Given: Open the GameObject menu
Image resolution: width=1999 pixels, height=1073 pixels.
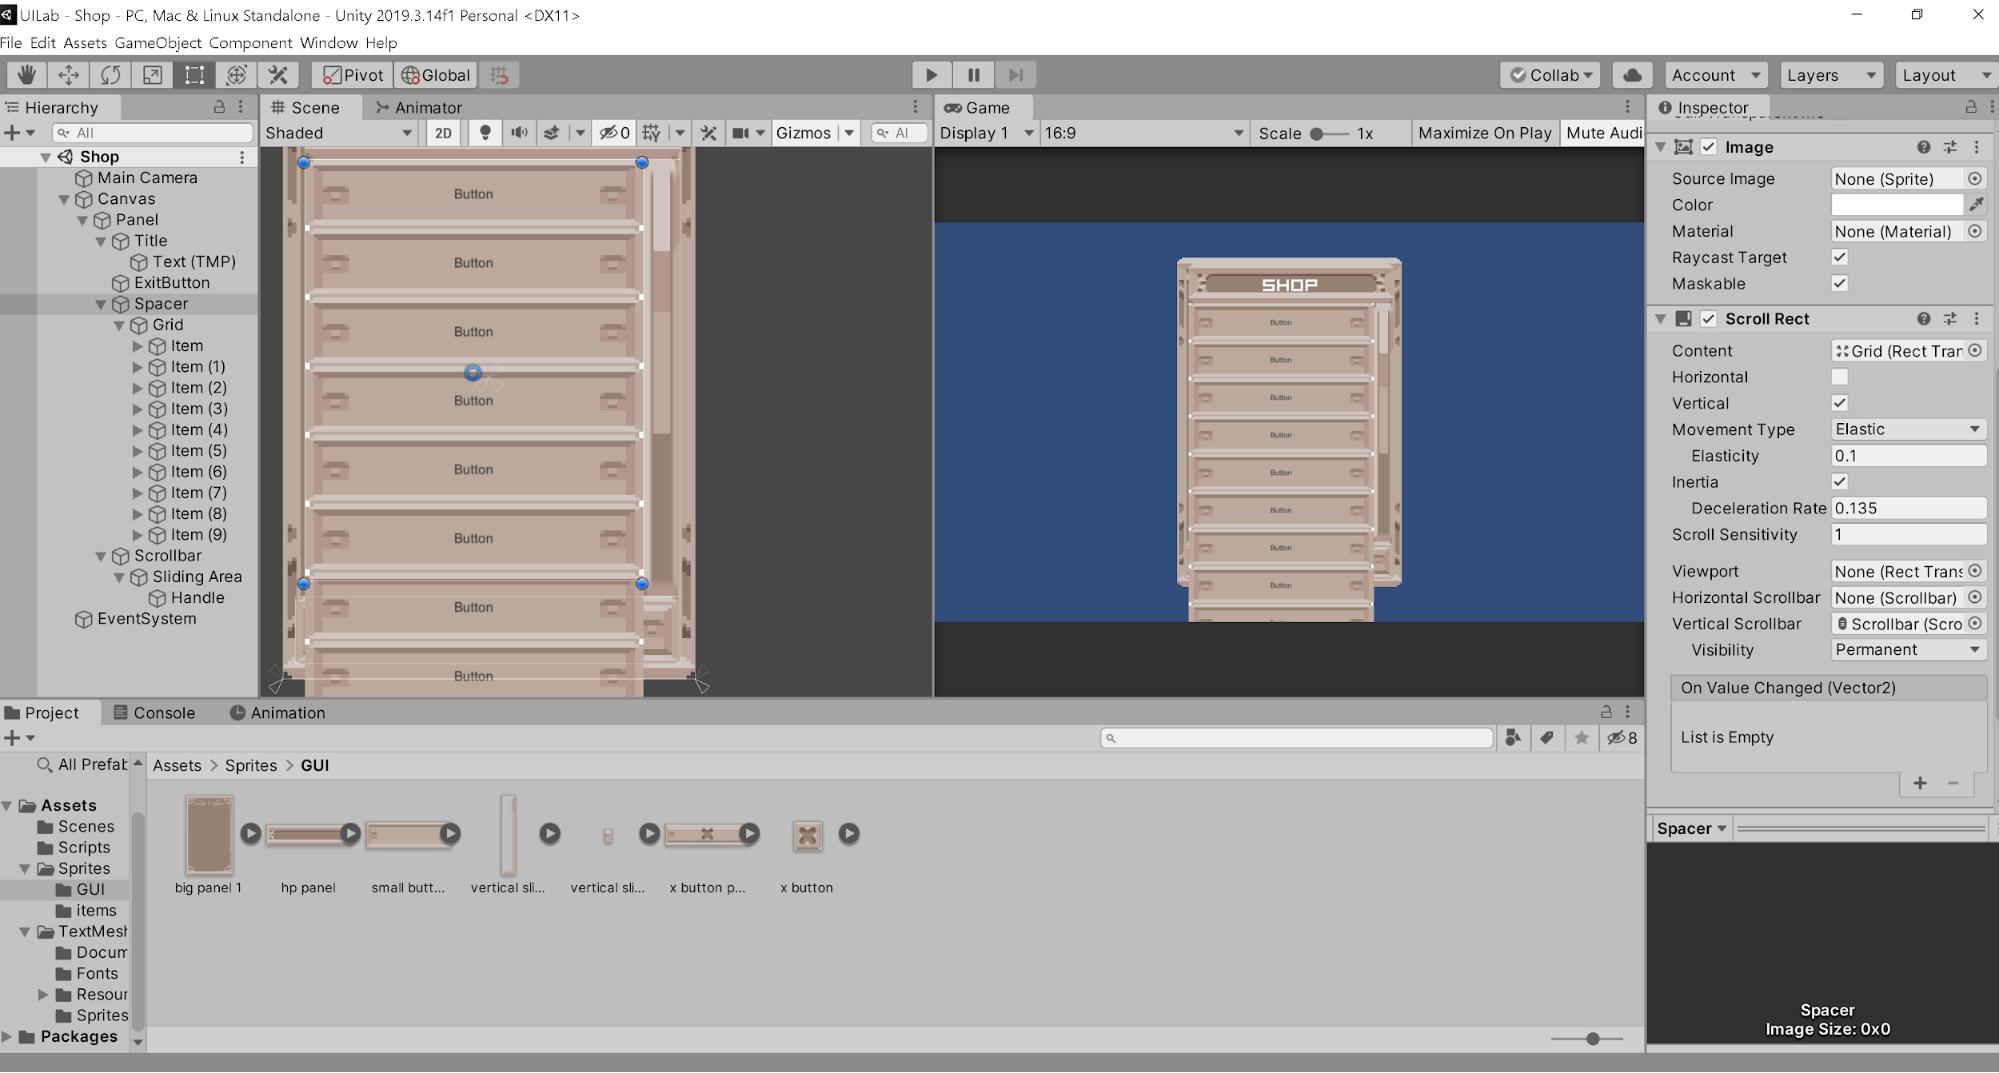Looking at the screenshot, I should point(158,43).
